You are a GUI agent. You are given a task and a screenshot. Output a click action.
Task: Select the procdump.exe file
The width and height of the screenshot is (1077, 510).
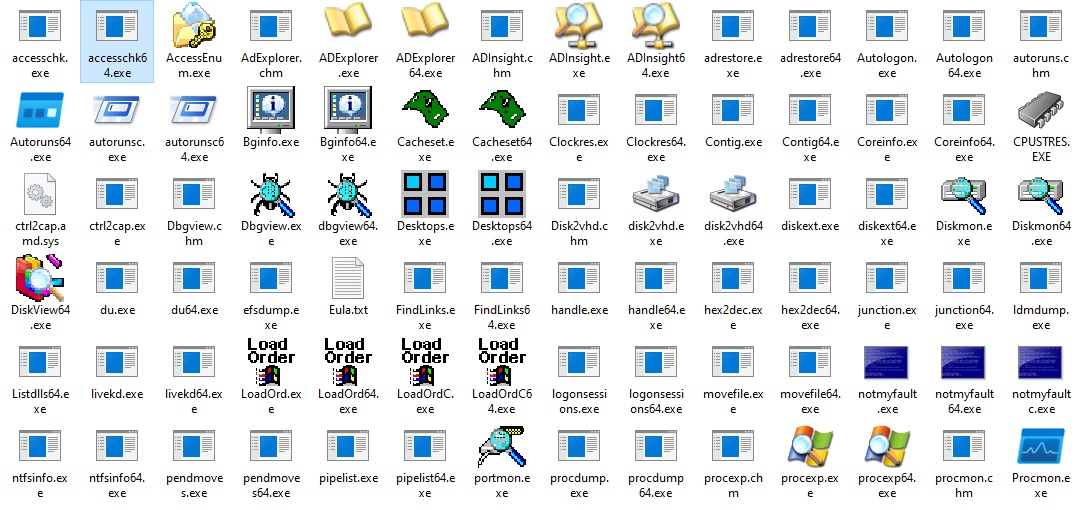[579, 461]
